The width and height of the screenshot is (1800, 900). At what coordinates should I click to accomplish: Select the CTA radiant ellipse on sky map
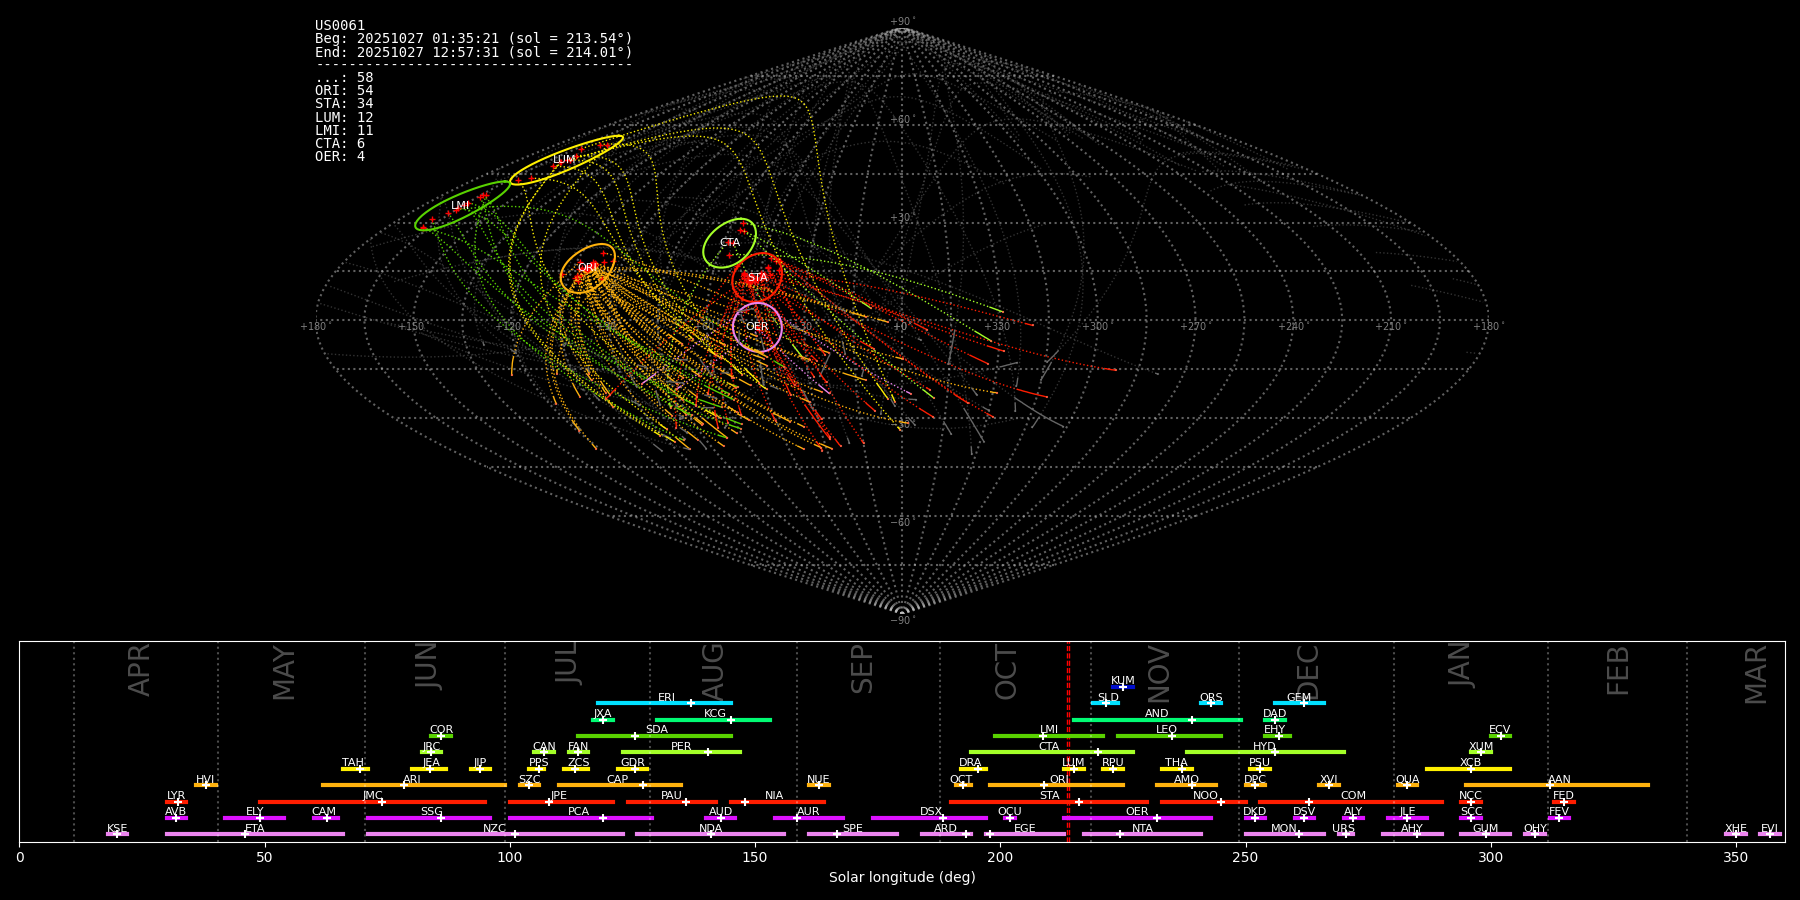point(730,243)
